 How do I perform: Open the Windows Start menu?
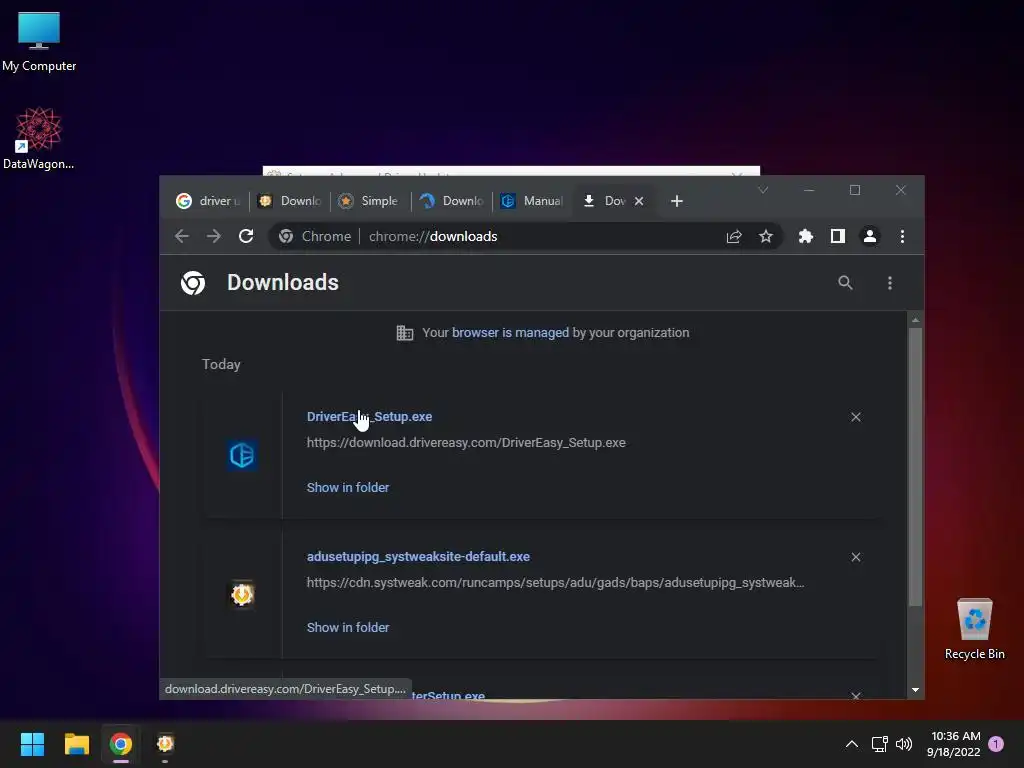(32, 744)
